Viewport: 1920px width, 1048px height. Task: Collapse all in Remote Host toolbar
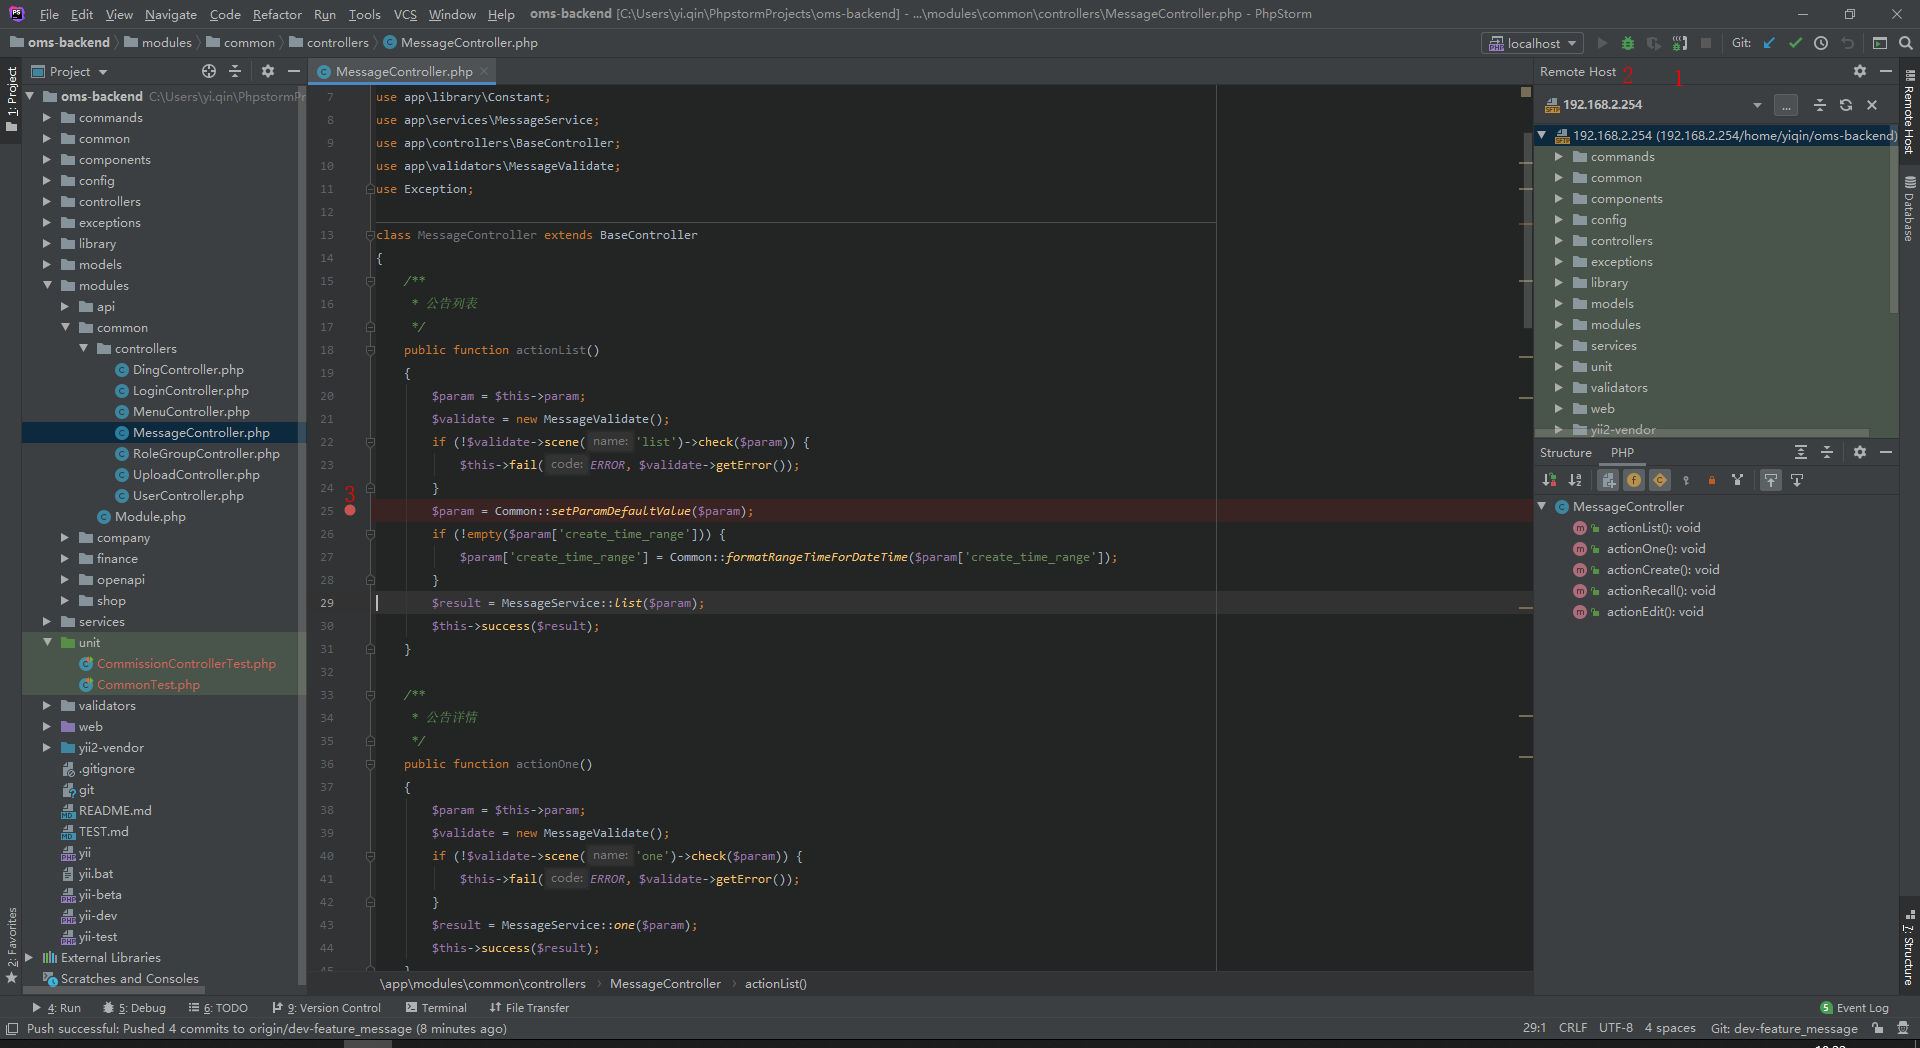[x=1820, y=105]
